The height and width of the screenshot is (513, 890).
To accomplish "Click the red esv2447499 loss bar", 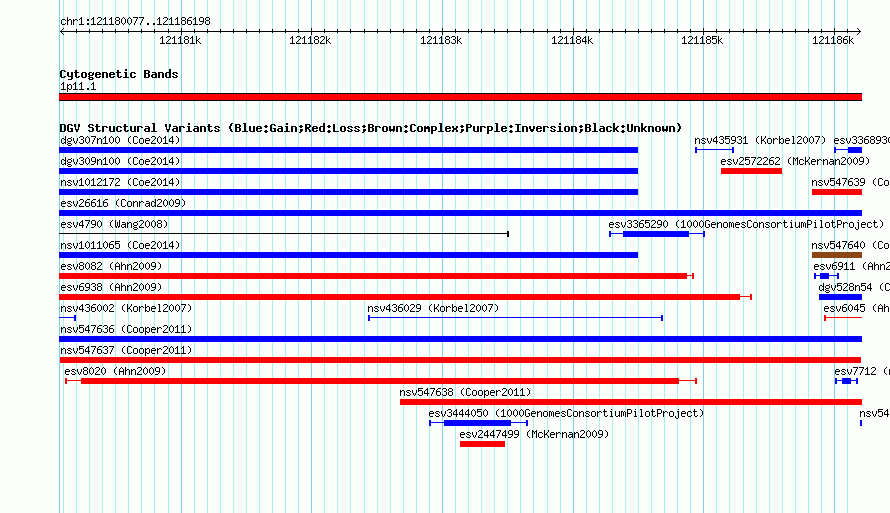I will [482, 444].
